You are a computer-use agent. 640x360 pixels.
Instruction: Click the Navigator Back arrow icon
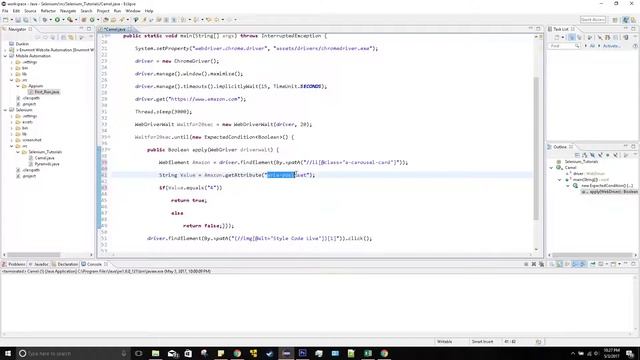(x=37, y=37)
